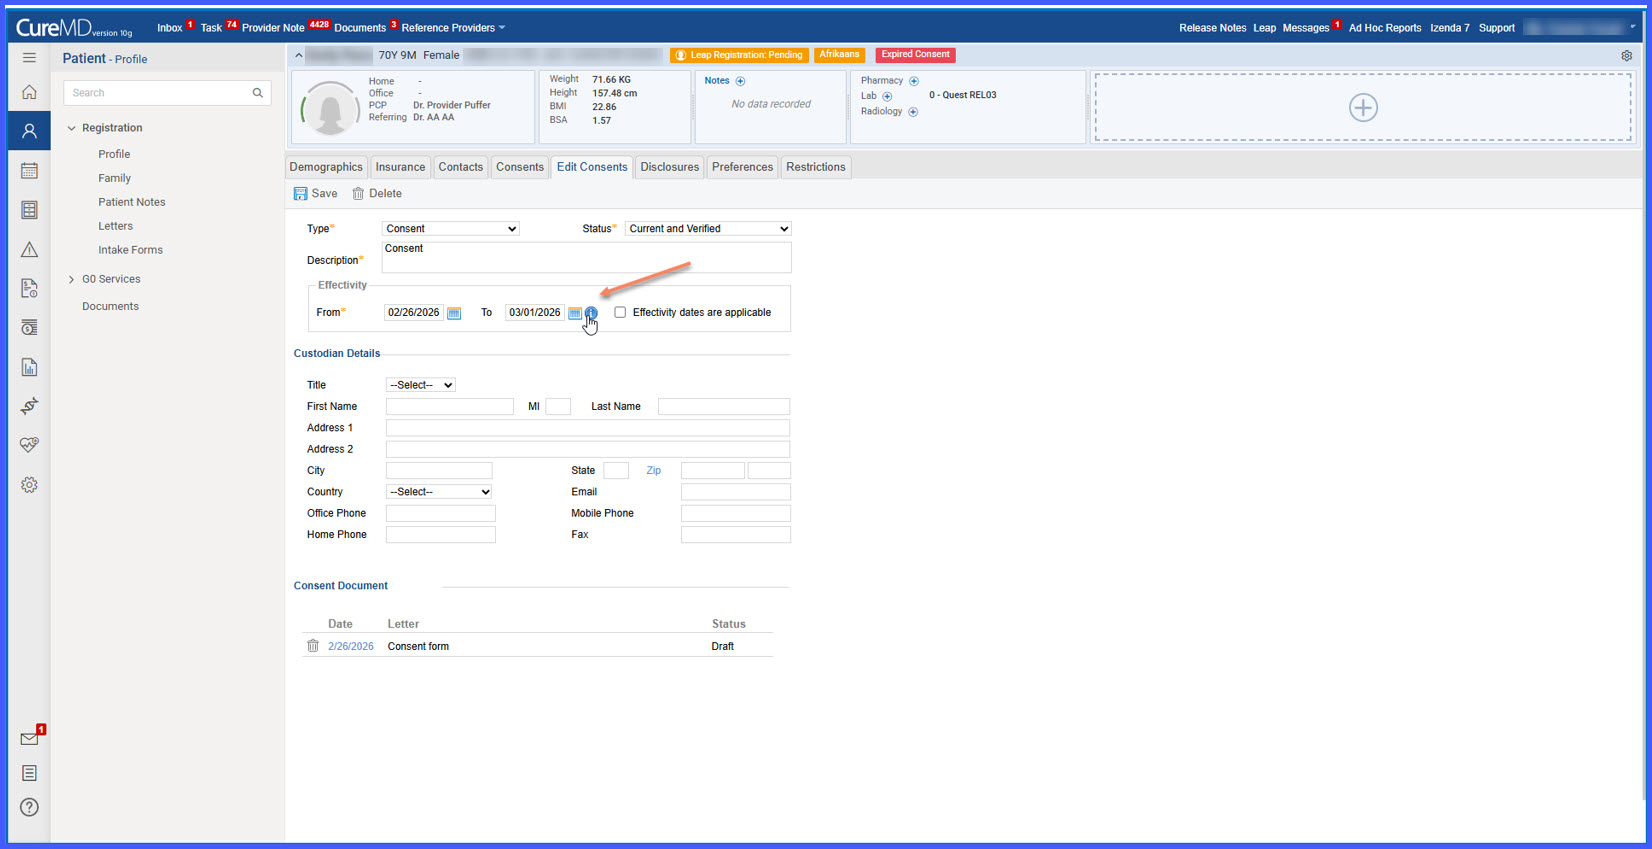
Task: Enable Effectivity dates are applicable checkbox
Action: pos(620,312)
